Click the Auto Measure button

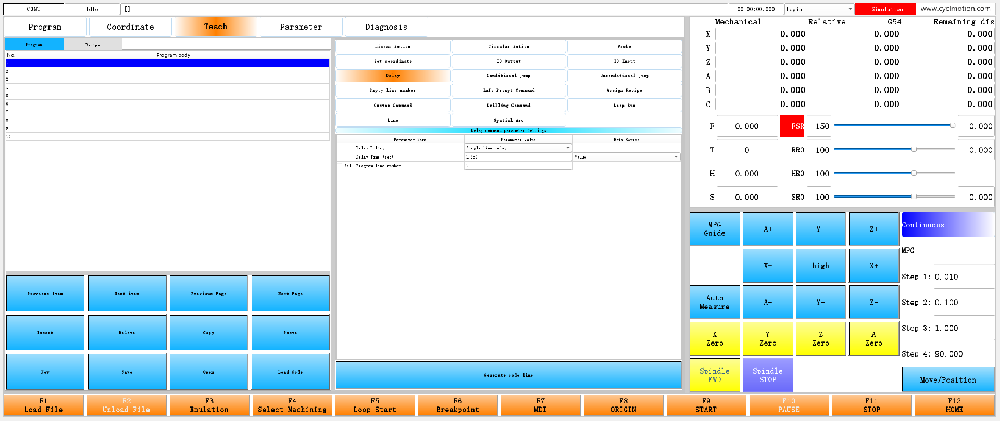point(715,302)
